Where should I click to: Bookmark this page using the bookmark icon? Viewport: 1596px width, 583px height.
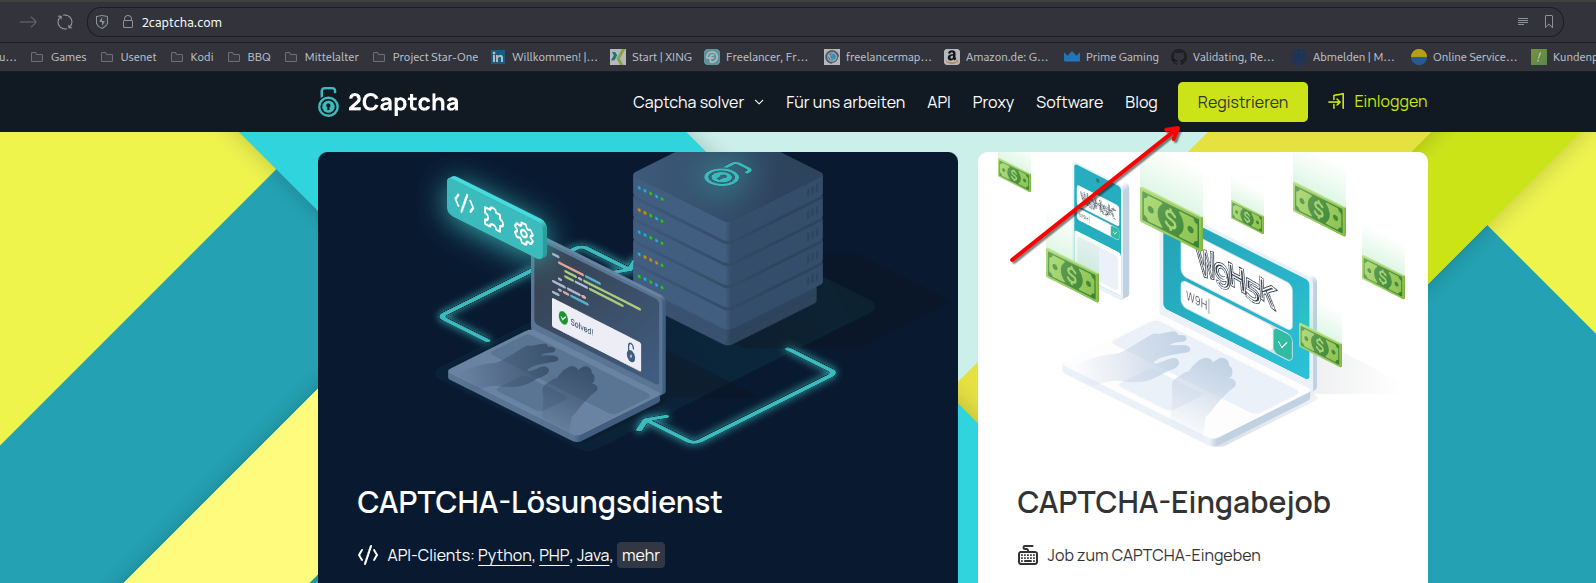click(1549, 22)
